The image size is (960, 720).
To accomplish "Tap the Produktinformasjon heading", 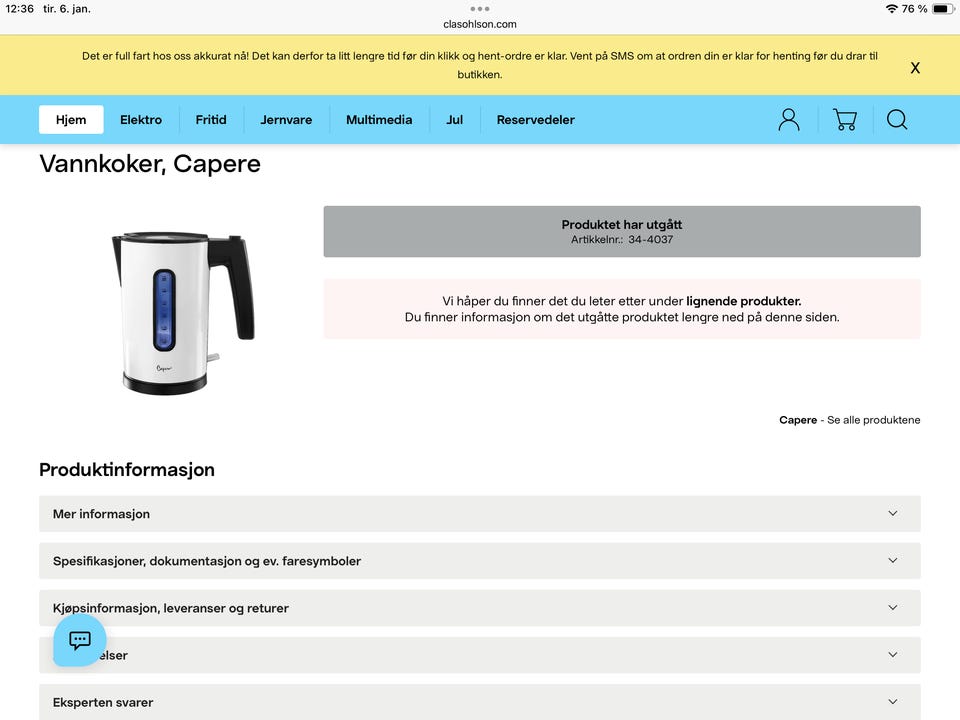I will tap(127, 470).
